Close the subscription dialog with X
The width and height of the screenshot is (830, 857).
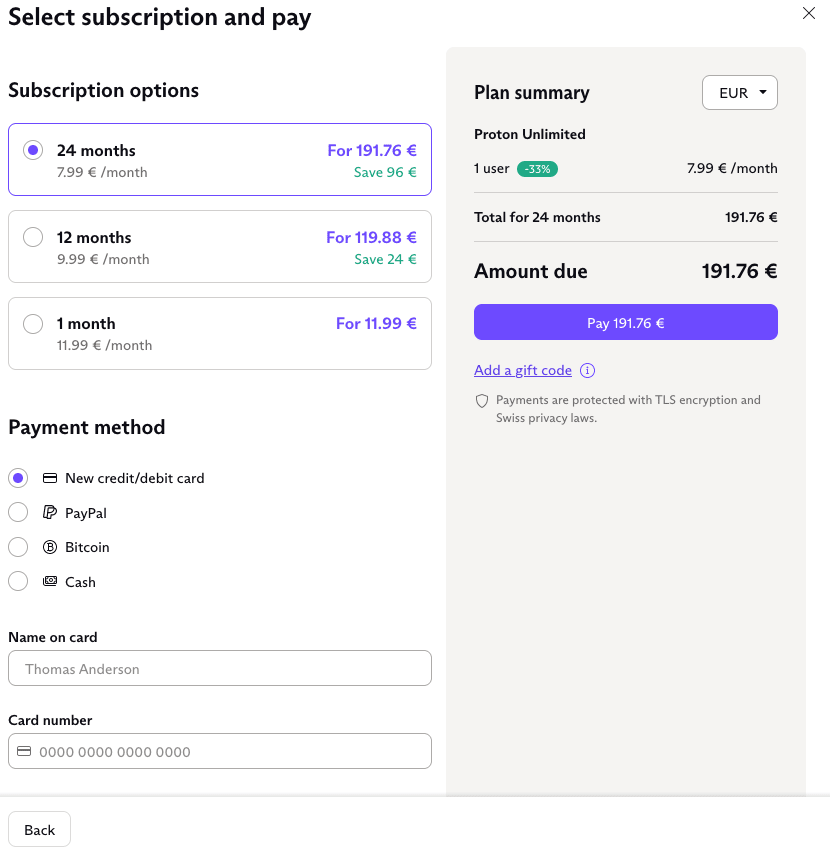tap(809, 13)
